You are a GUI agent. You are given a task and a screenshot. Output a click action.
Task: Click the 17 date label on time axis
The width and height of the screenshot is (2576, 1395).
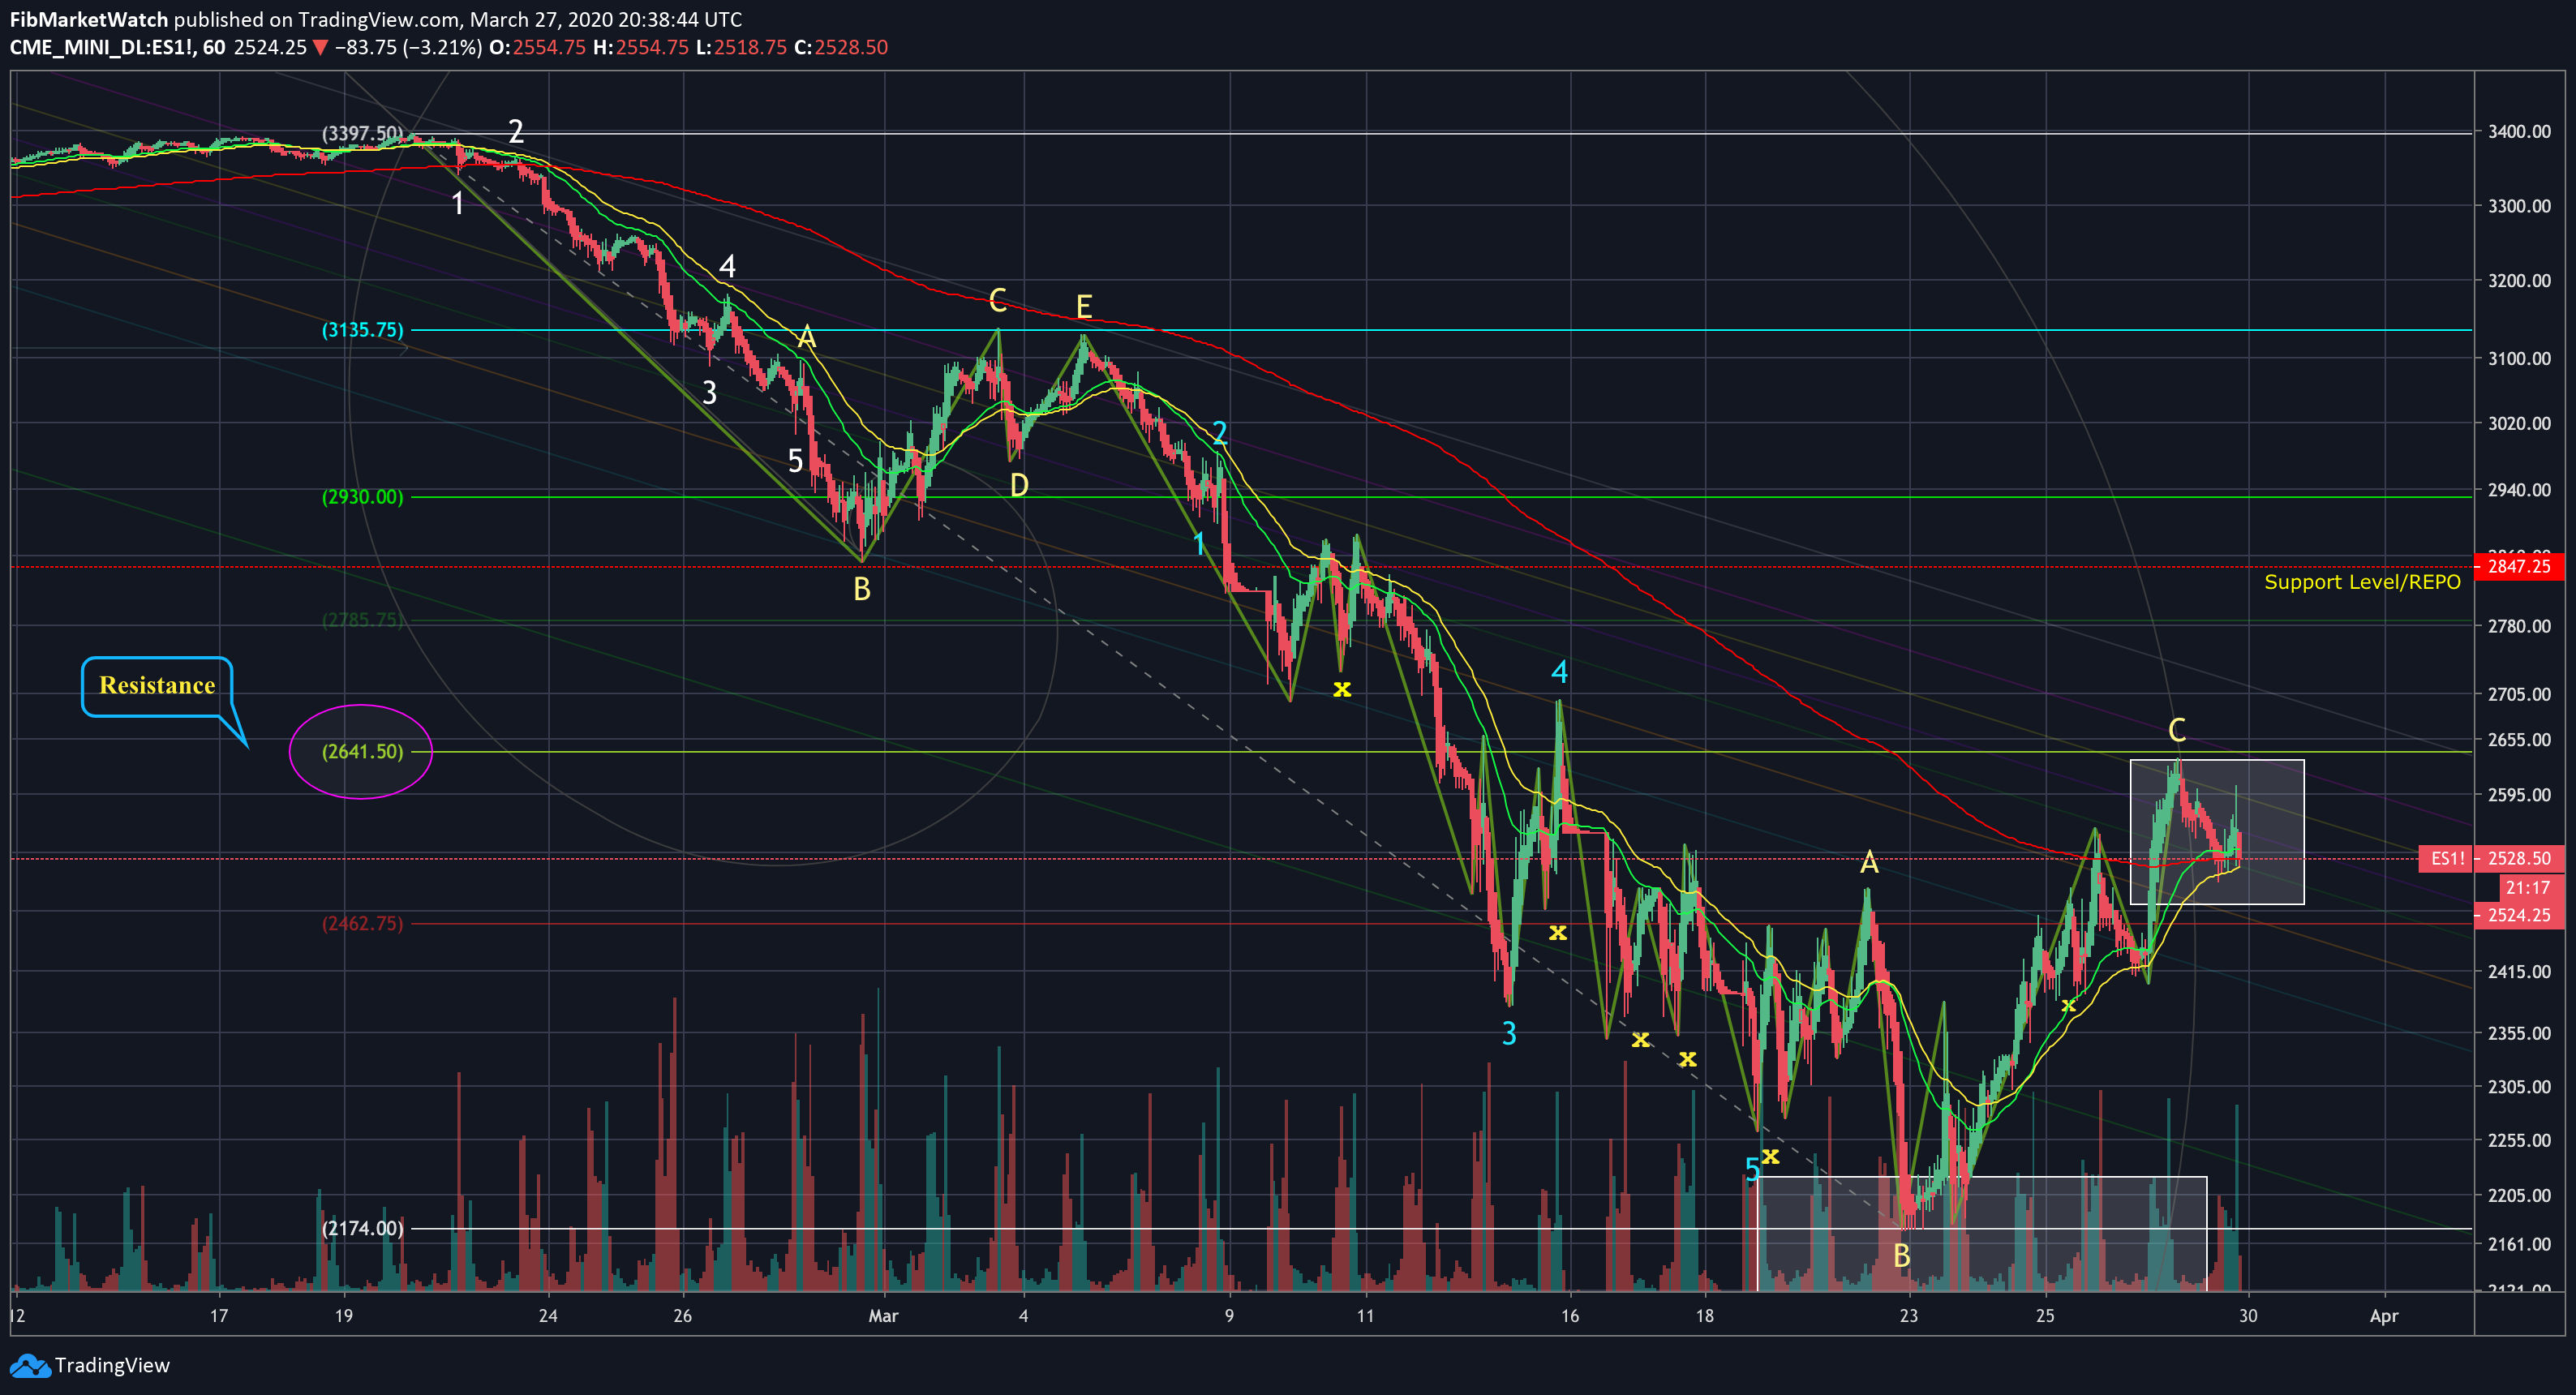click(x=219, y=1316)
